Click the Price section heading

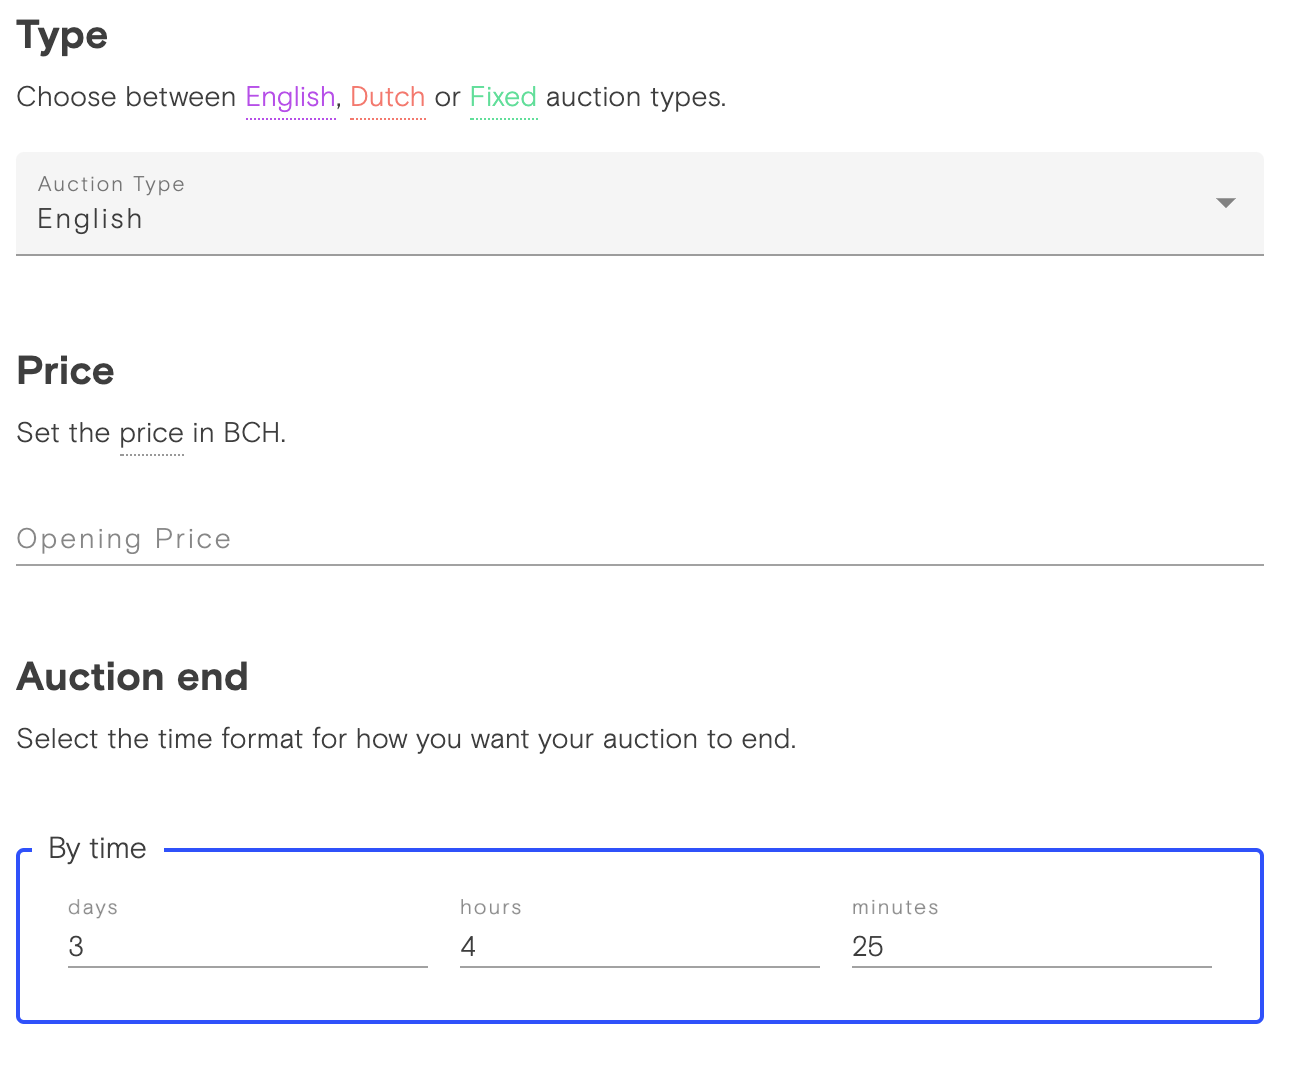click(x=66, y=371)
